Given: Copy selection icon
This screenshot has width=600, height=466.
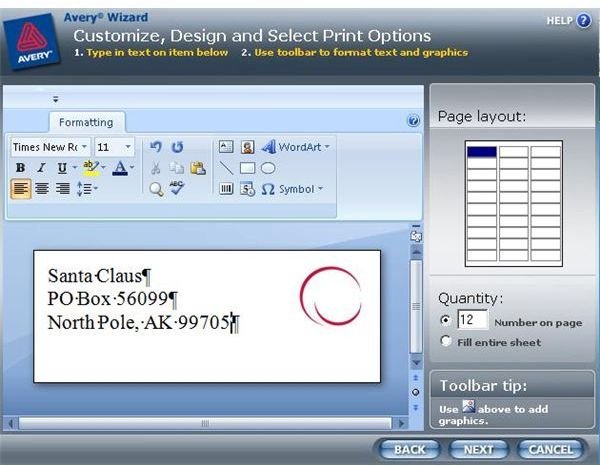Looking at the screenshot, I should (176, 168).
